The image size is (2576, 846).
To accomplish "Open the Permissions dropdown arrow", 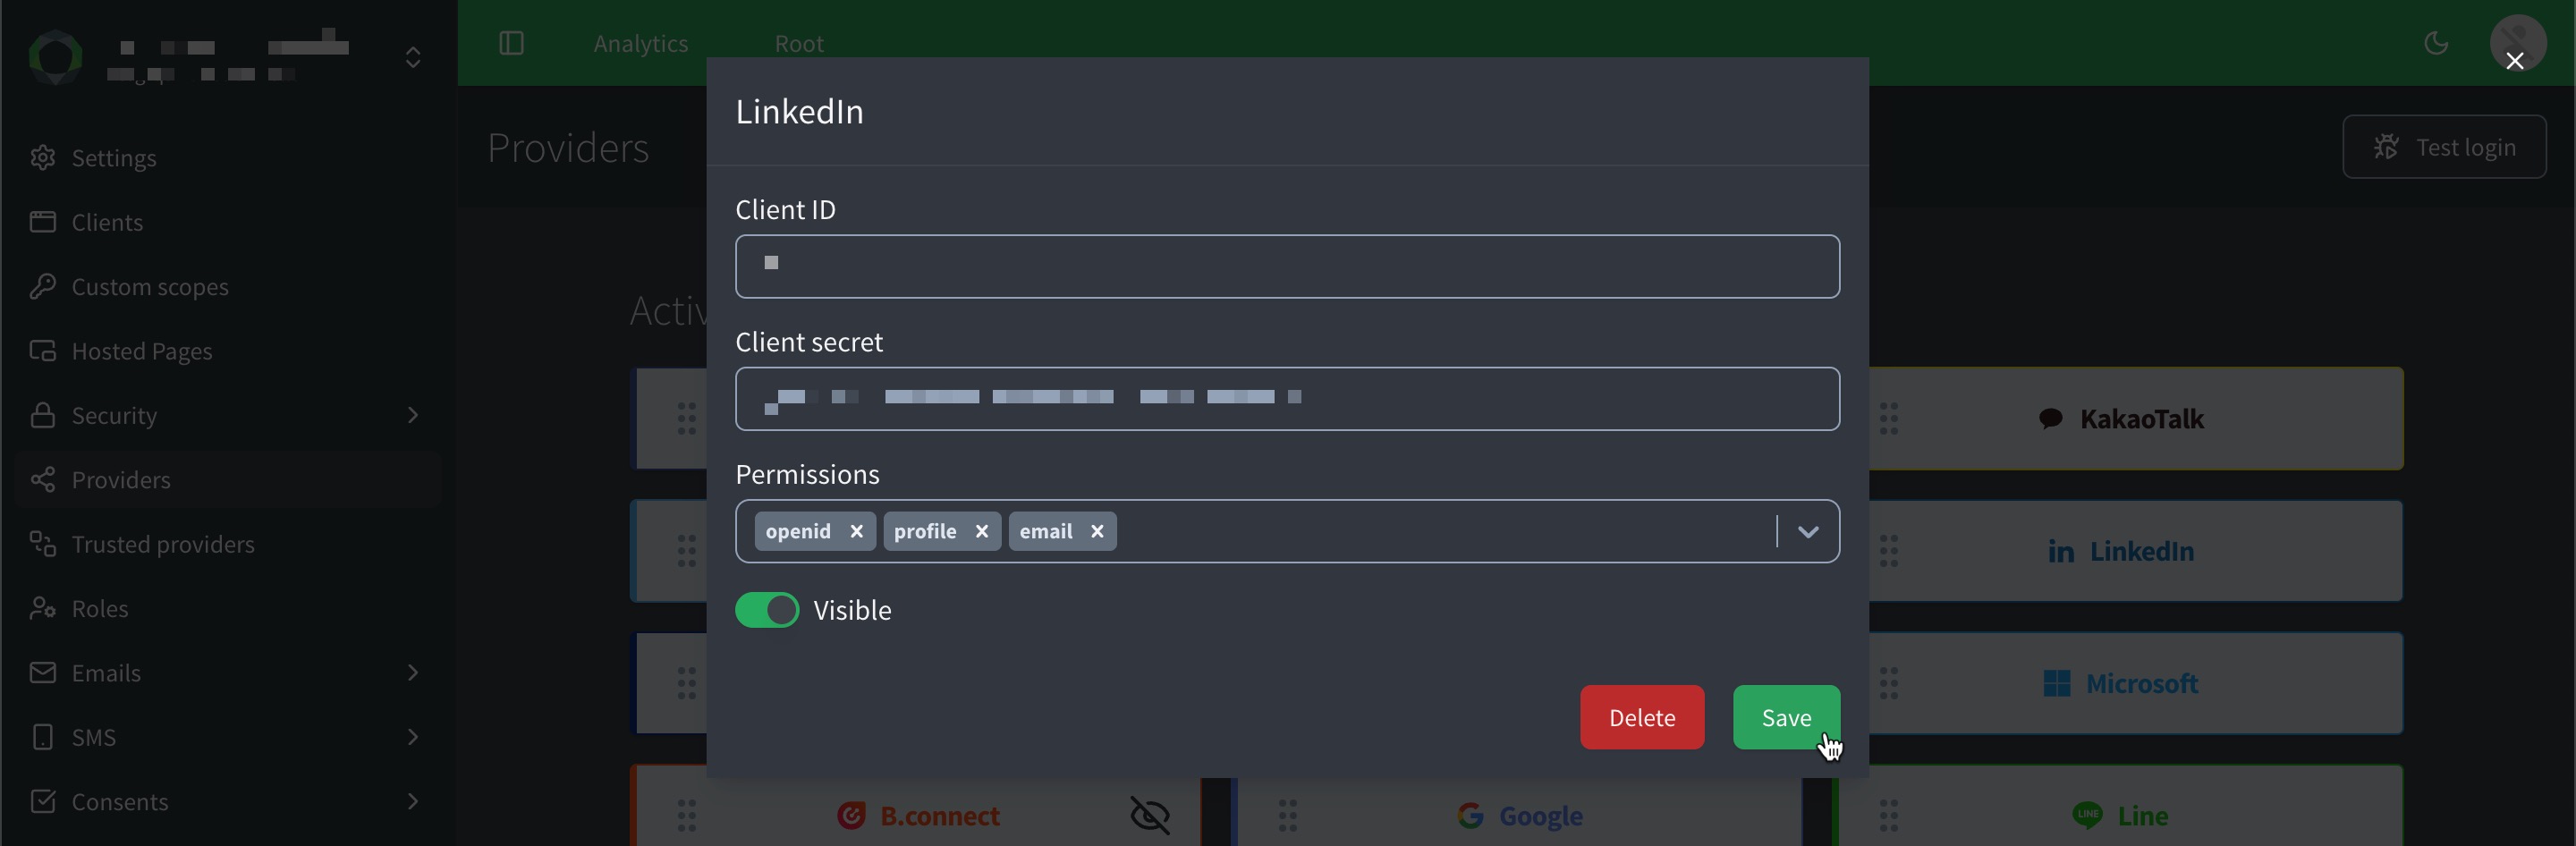I will point(1807,531).
